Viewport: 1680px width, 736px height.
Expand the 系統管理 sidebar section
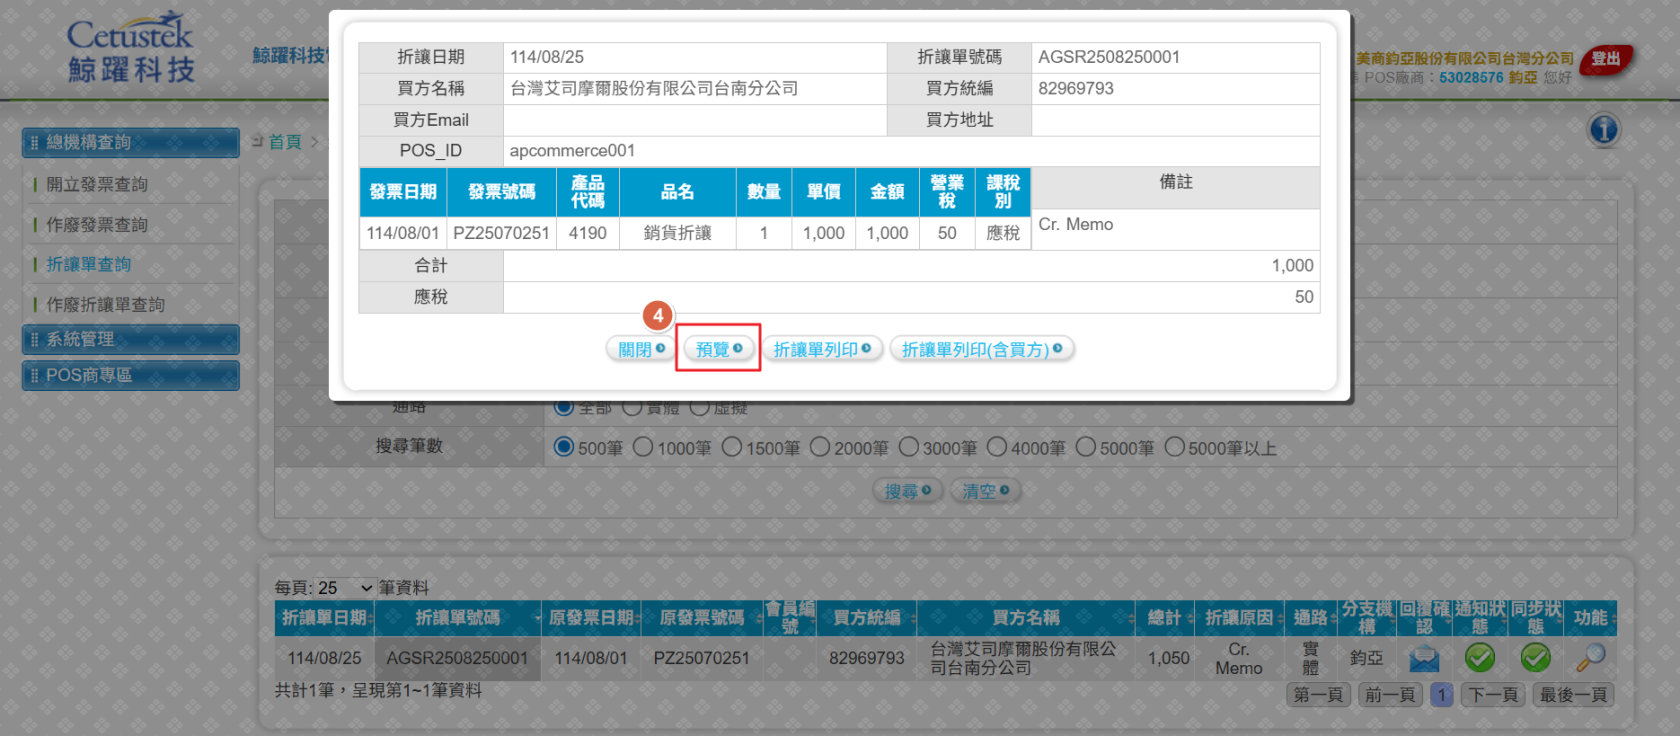131,339
